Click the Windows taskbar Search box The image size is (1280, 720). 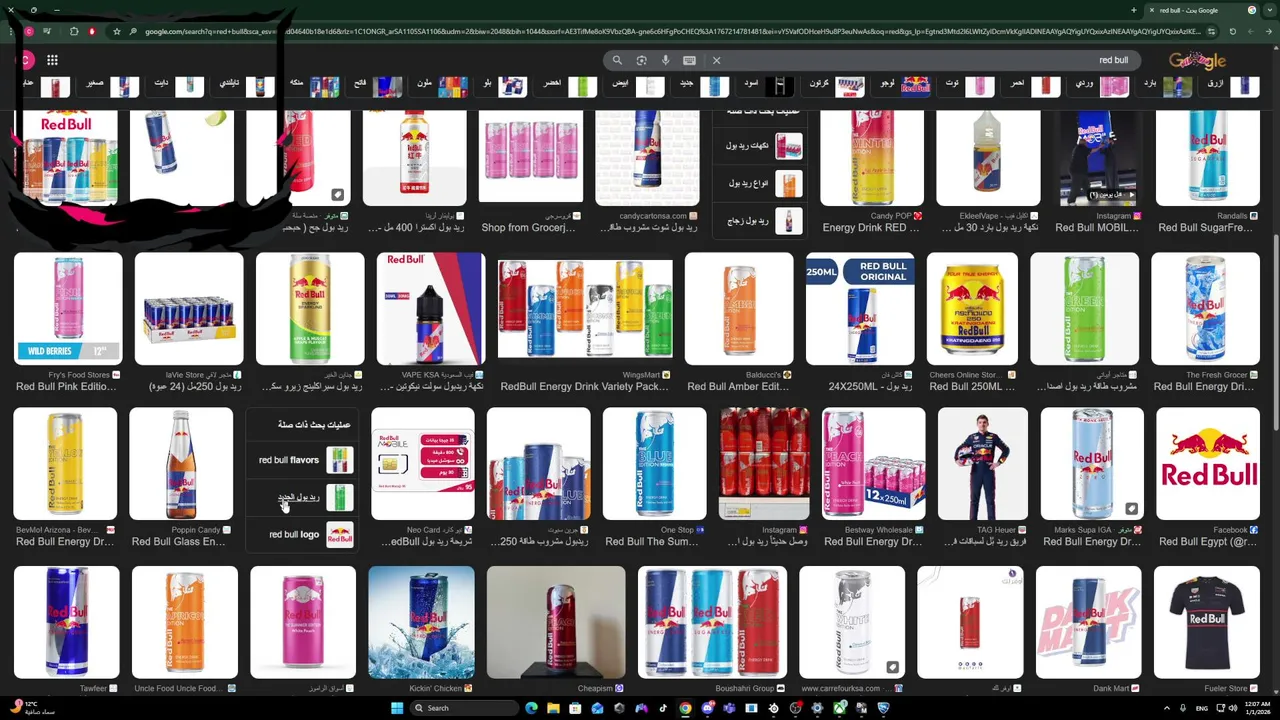(x=466, y=708)
